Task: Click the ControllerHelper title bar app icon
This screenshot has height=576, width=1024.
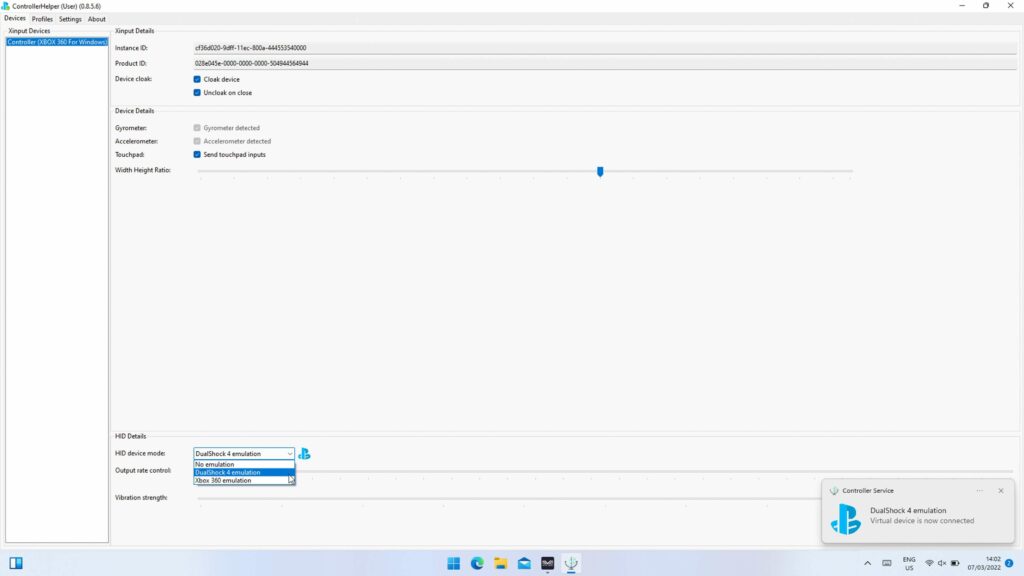Action: click(5, 6)
